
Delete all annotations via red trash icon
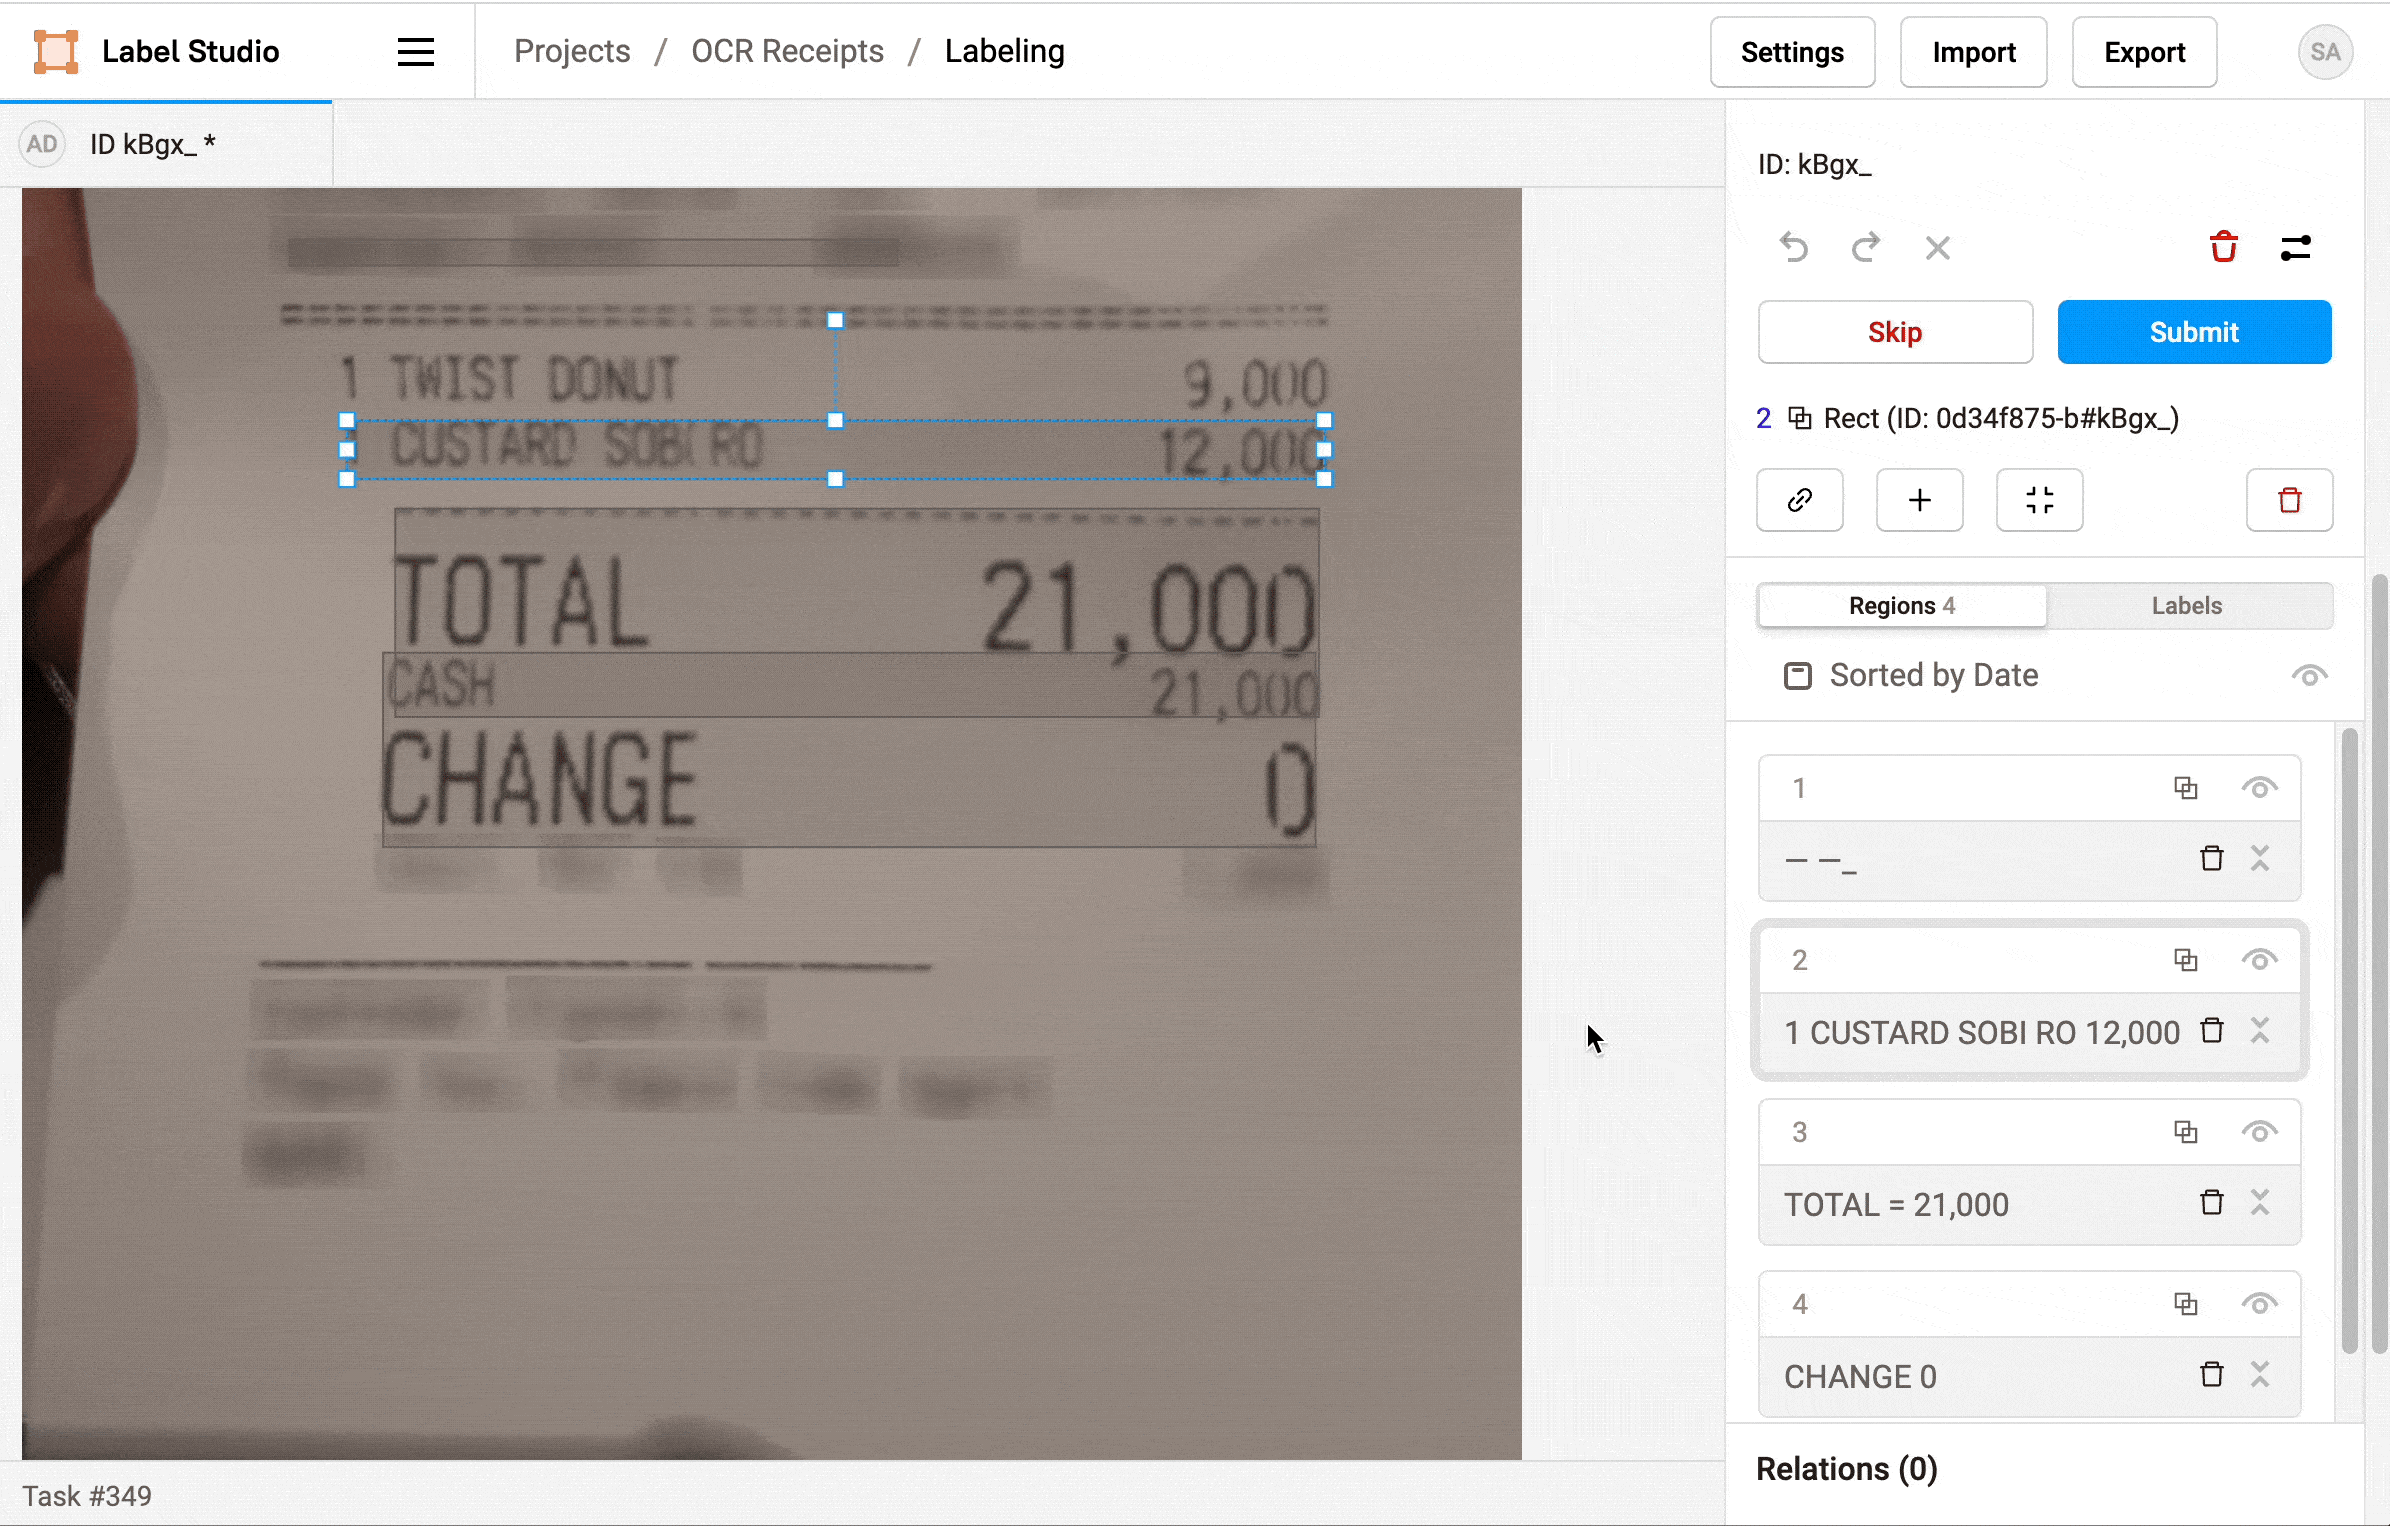click(x=2222, y=247)
